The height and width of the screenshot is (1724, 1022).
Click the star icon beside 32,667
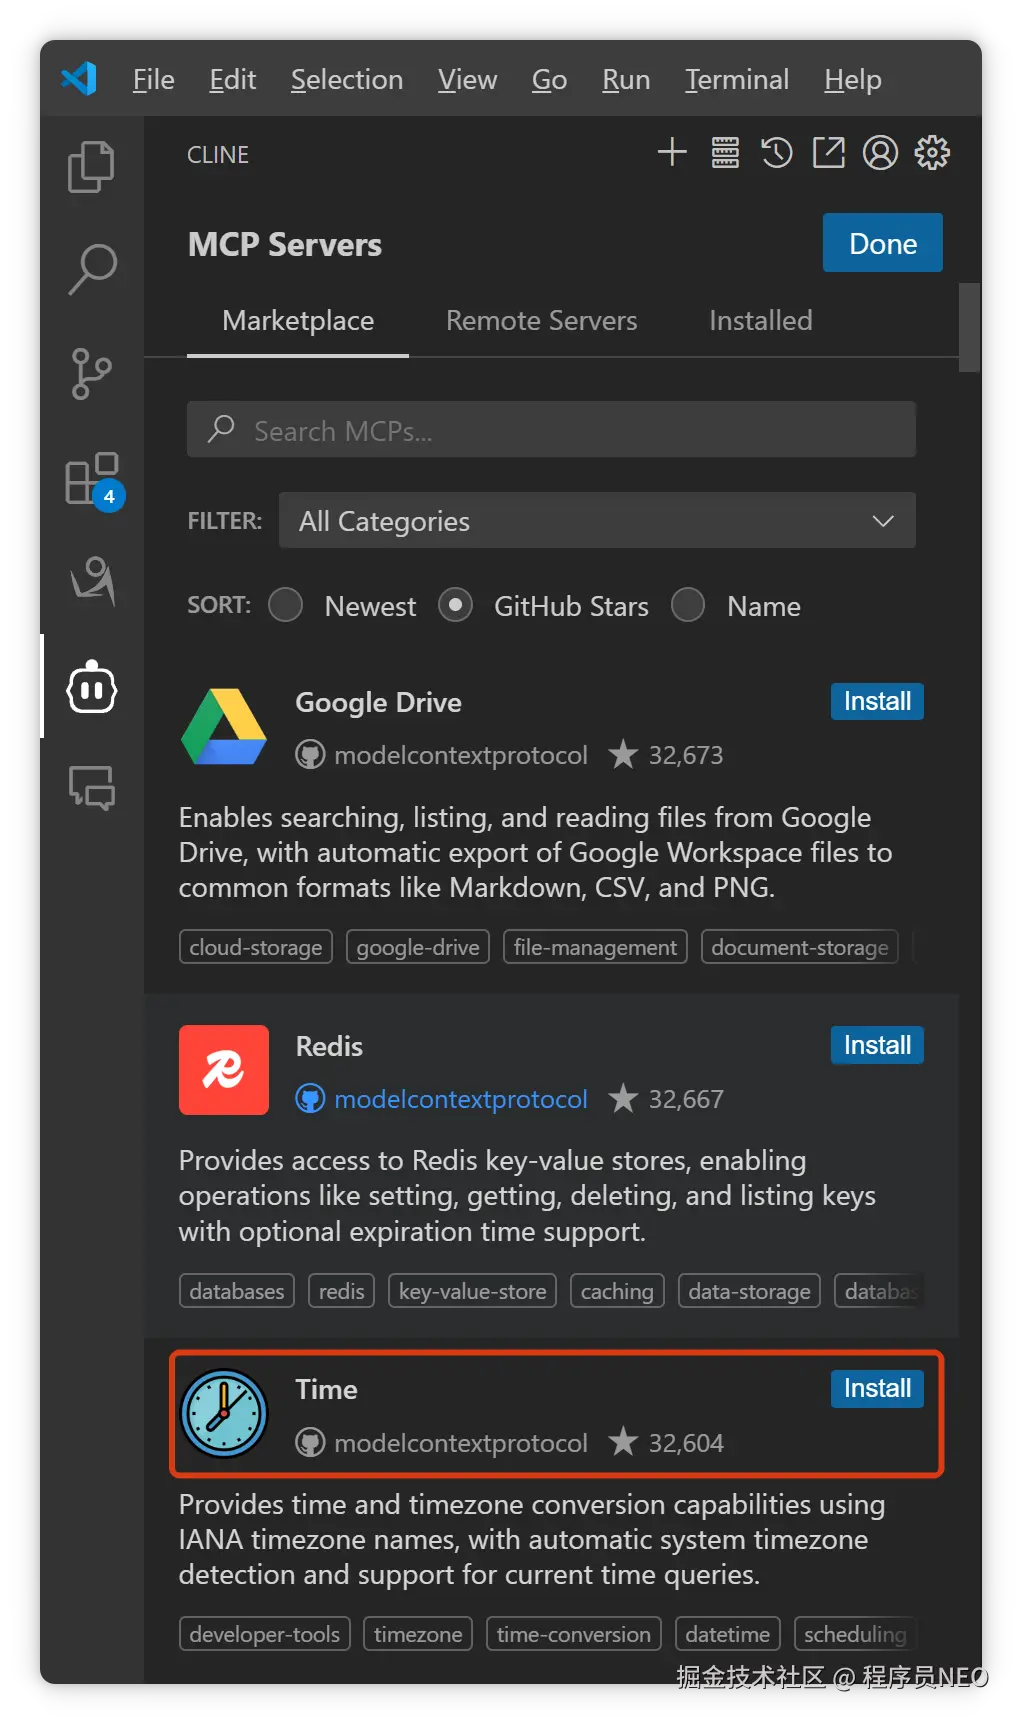[x=623, y=1098]
